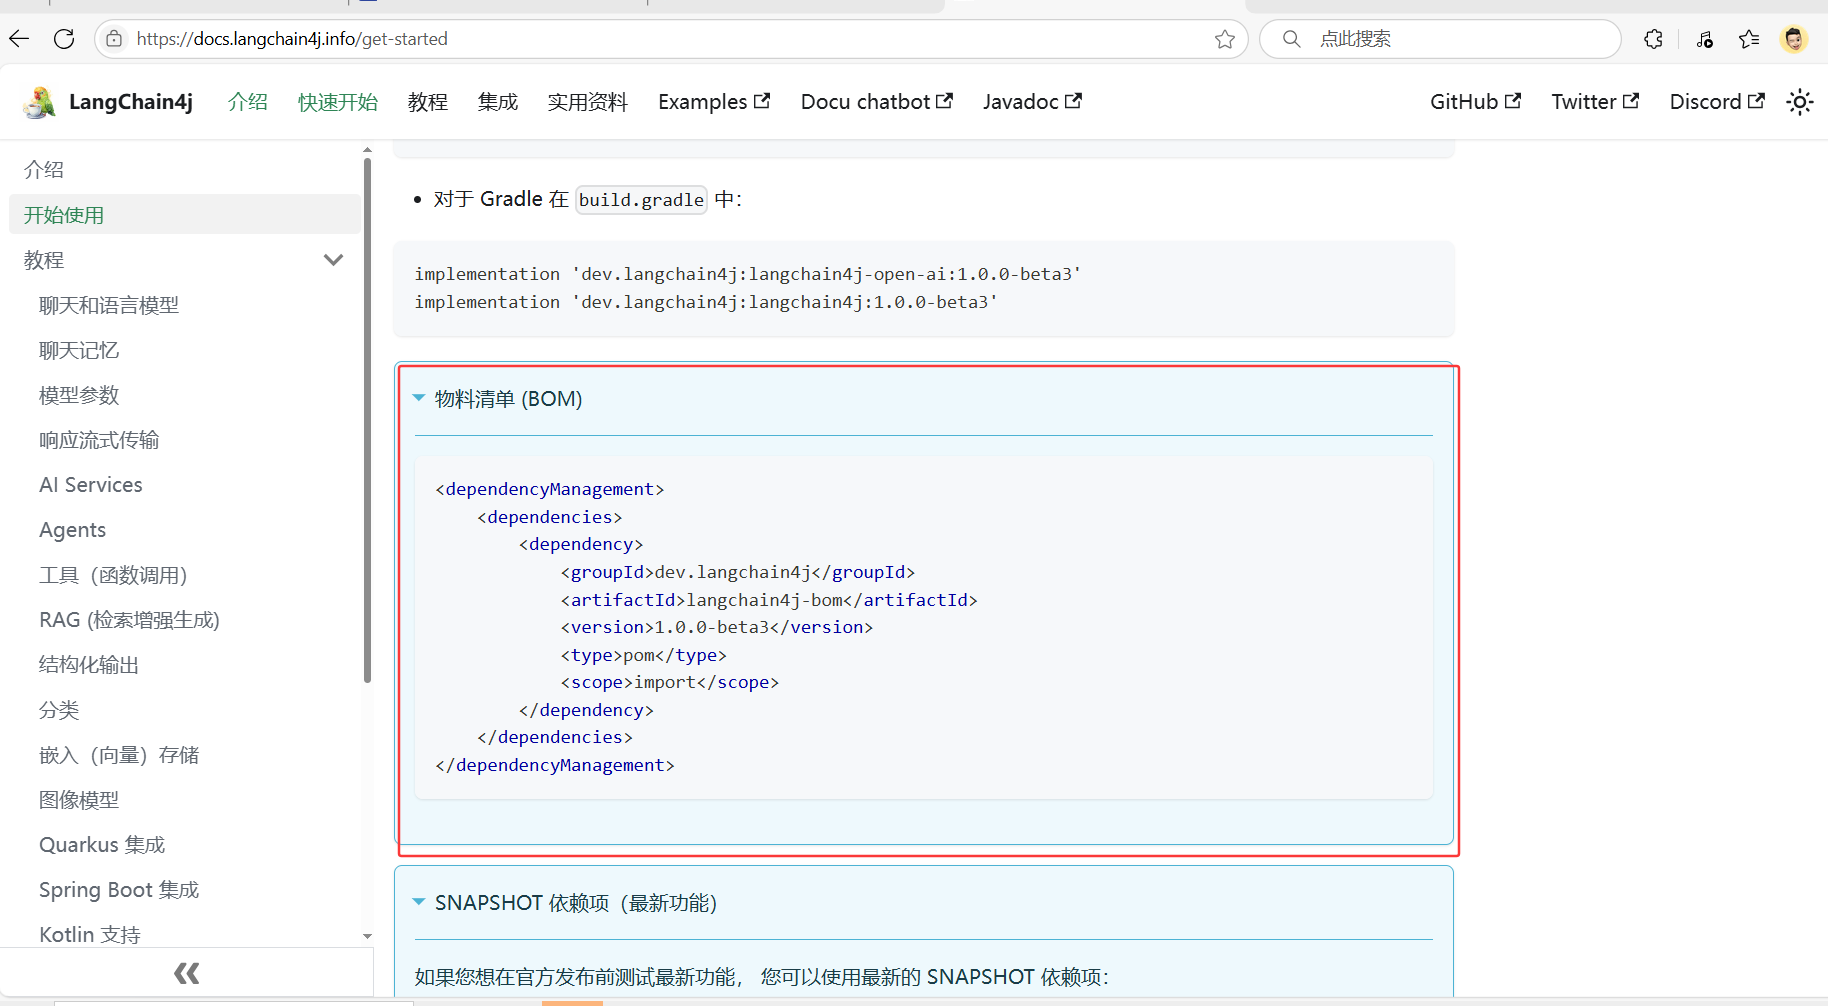Click the 点此搜索 search box
Screen dimensions: 1828x1006
(x=1440, y=39)
